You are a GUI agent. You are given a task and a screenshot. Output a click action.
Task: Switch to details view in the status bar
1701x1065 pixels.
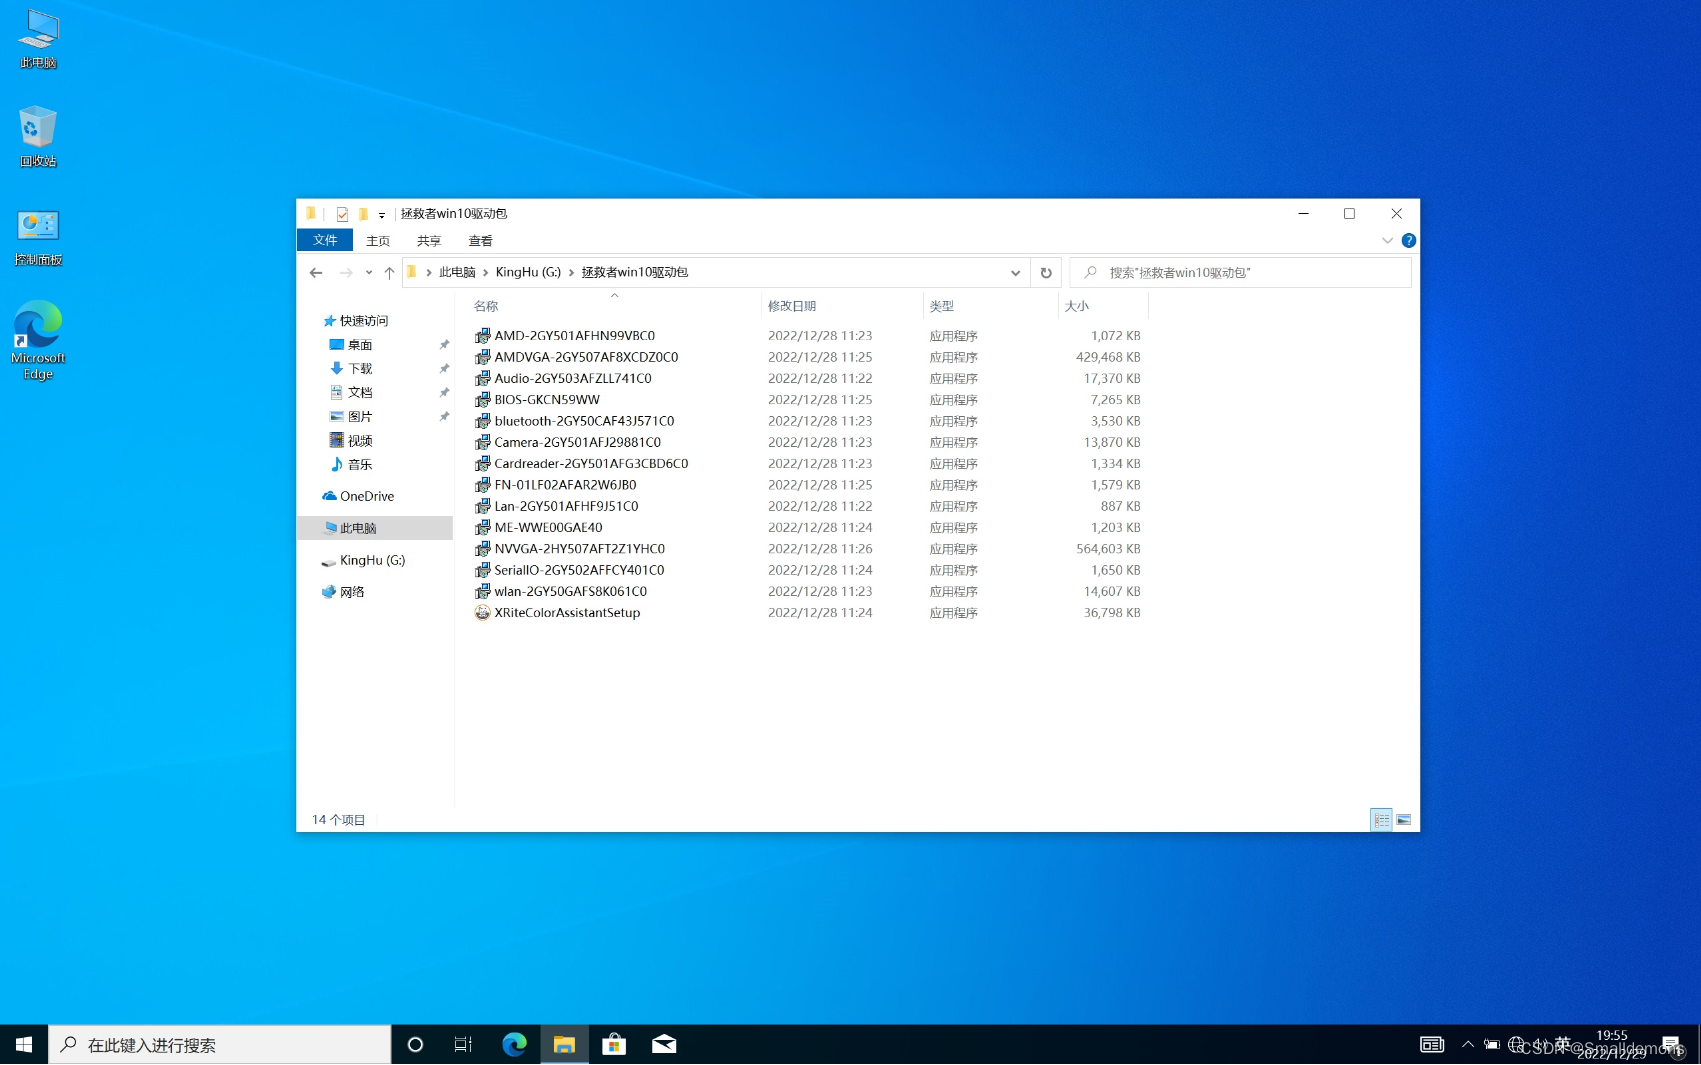1381,820
